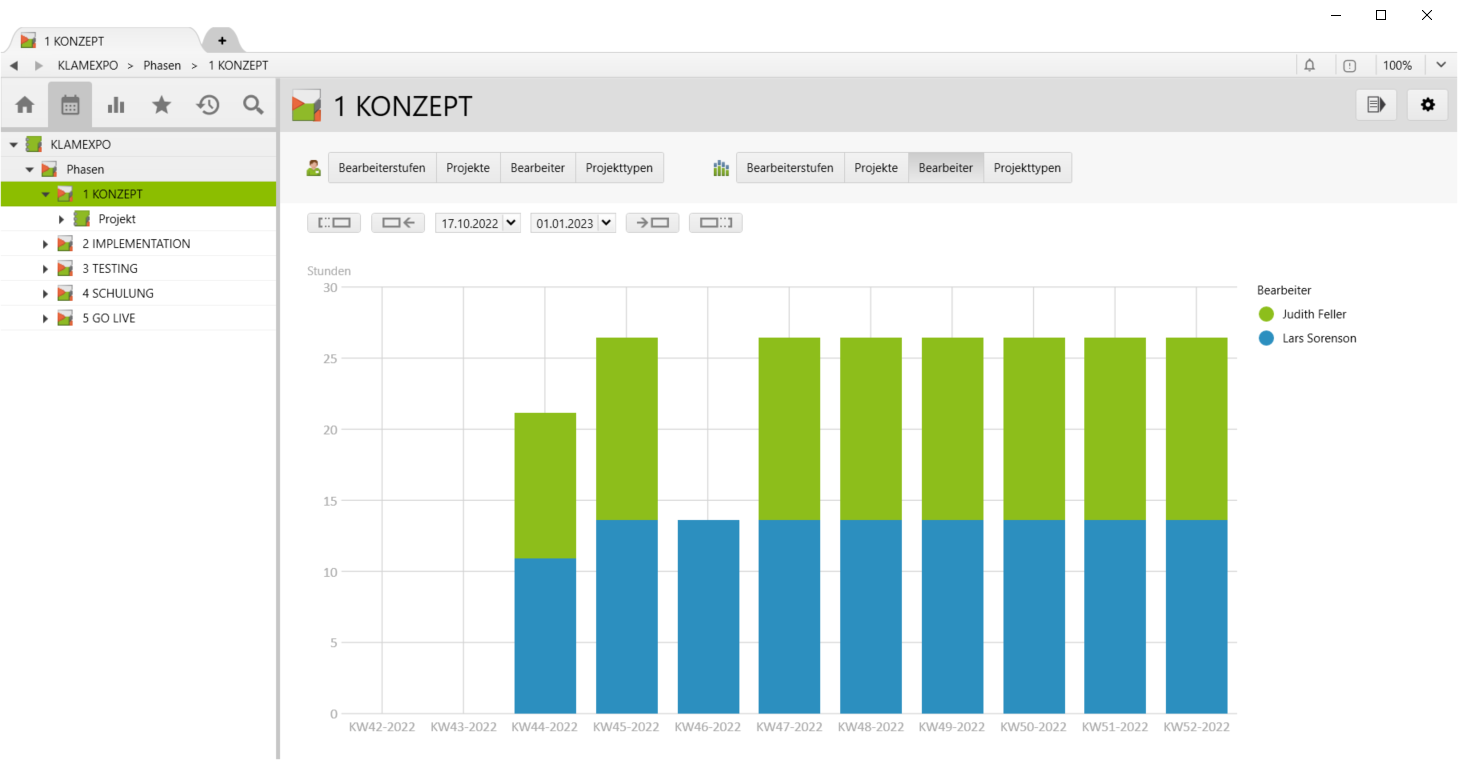
Task: Open the history clock icon
Action: click(208, 105)
